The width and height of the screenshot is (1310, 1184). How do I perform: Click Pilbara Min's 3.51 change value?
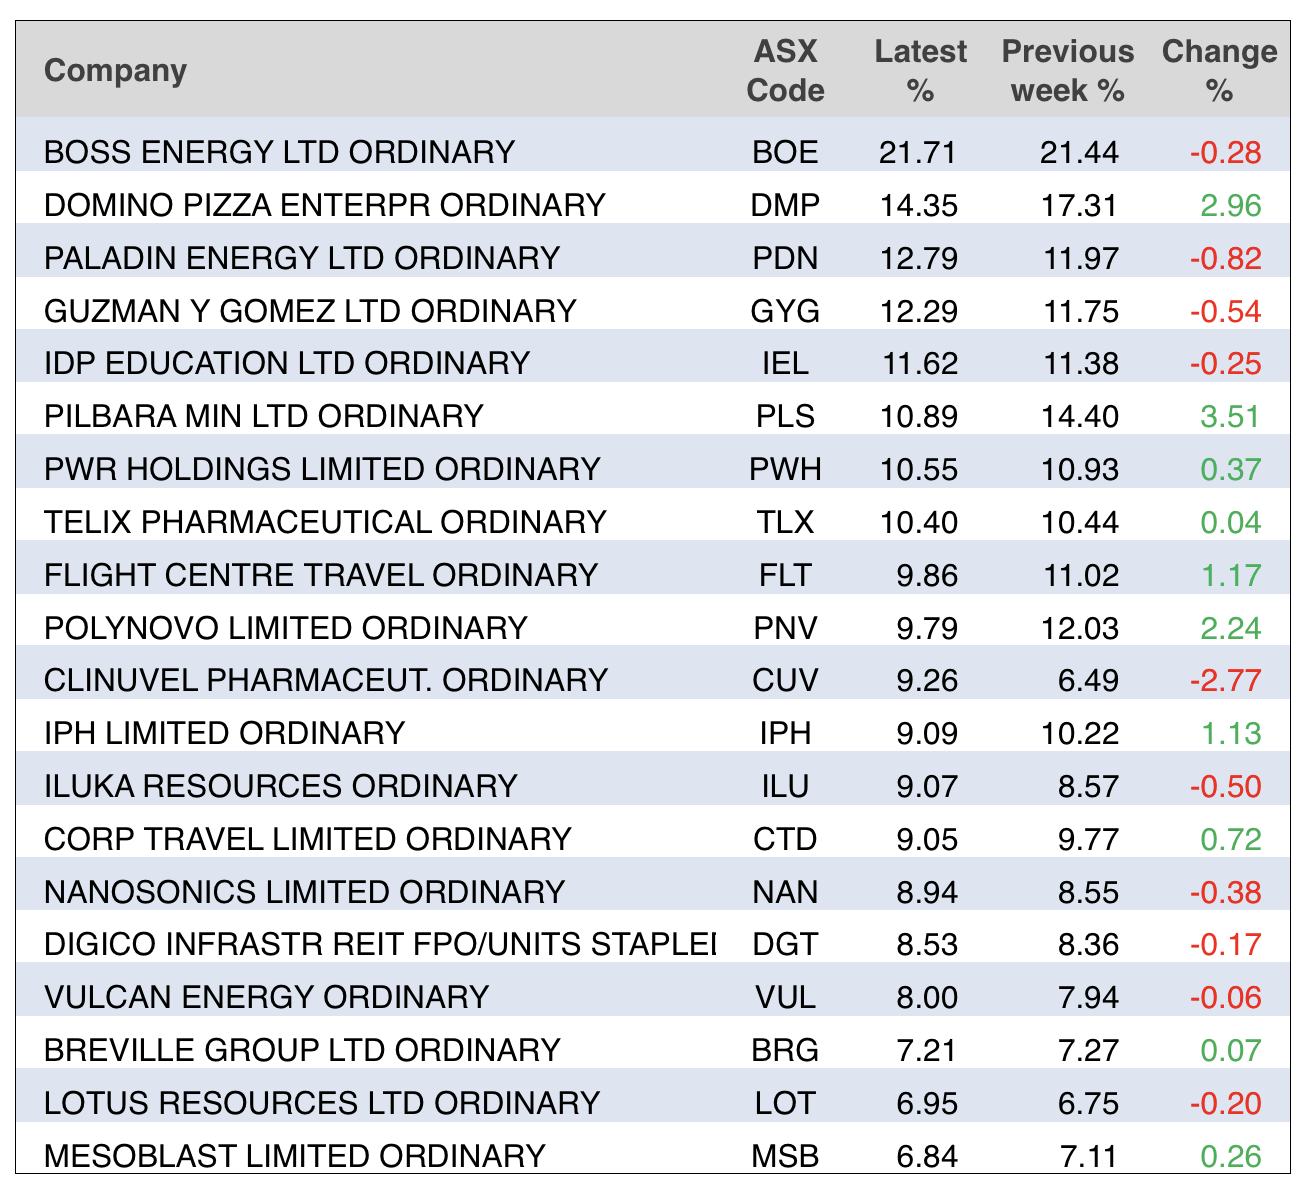(x=1230, y=416)
